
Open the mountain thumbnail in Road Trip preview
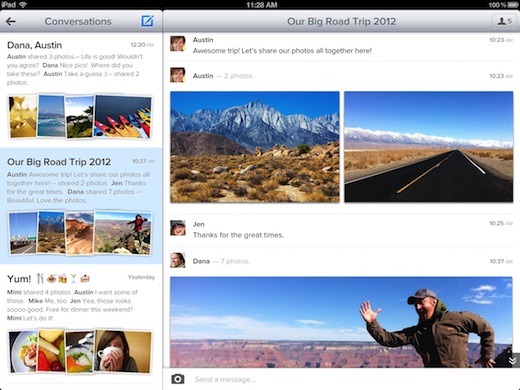pyautogui.click(x=51, y=232)
